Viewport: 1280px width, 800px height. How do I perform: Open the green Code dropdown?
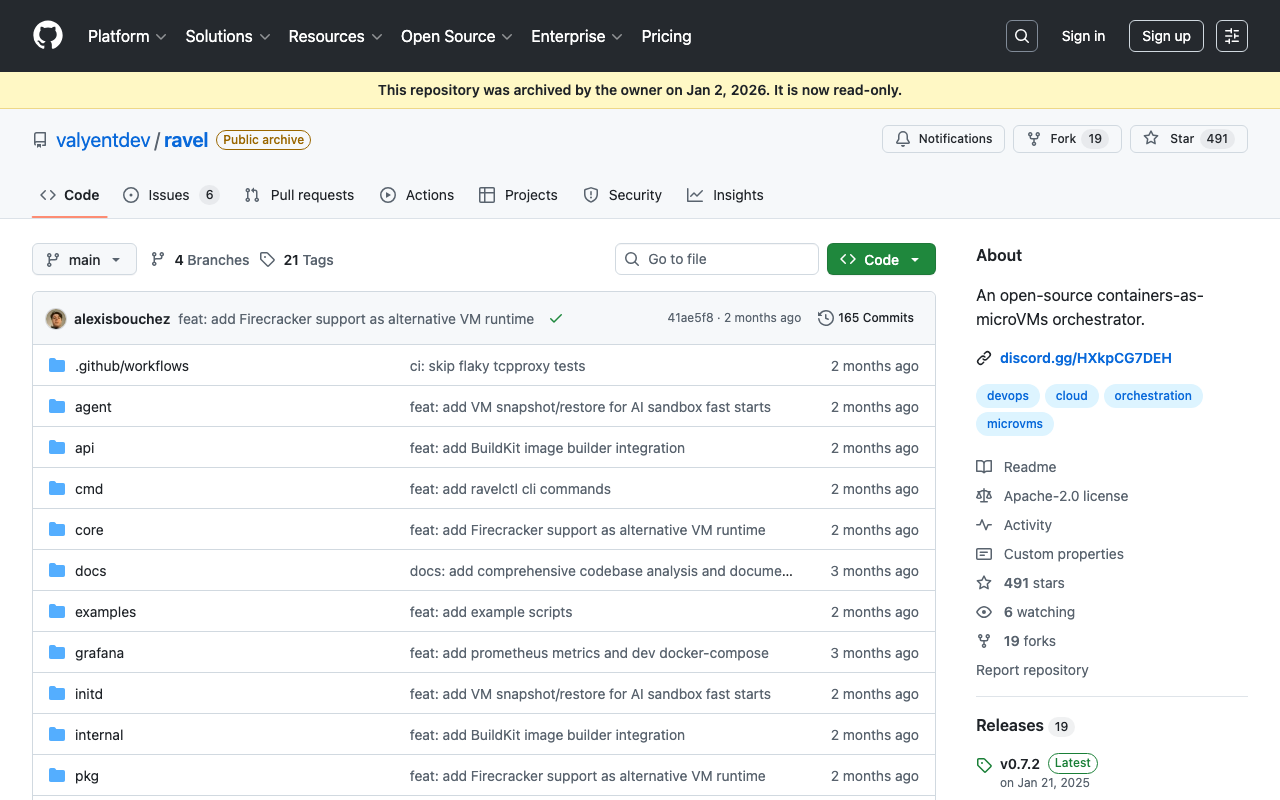point(881,260)
